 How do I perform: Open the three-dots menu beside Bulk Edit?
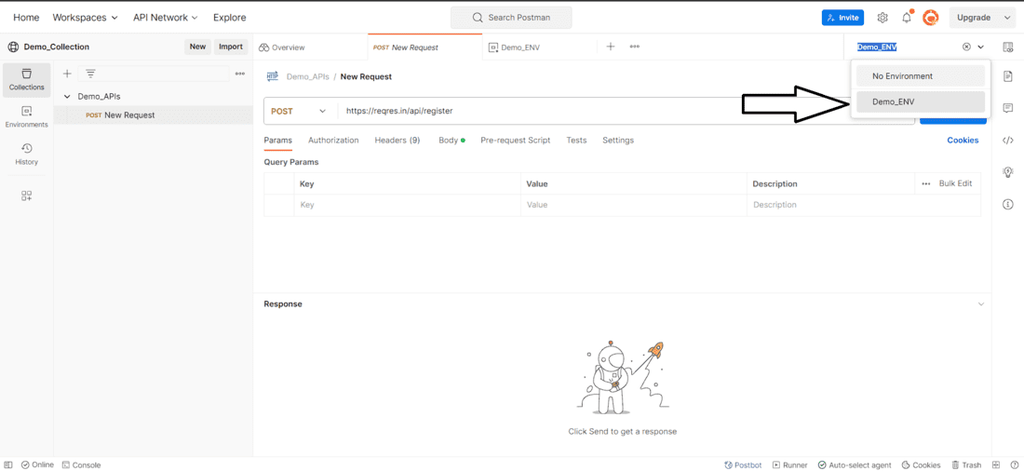click(925, 184)
